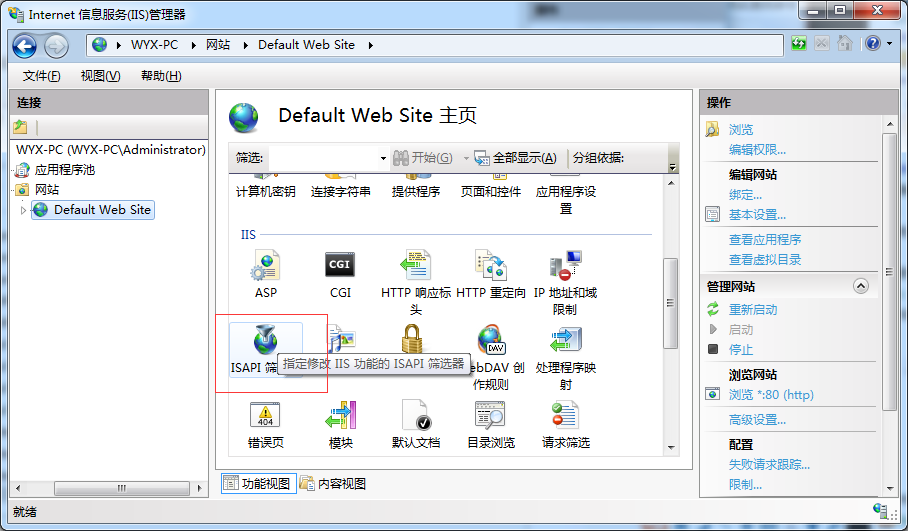Open 应用程序设置 feature
This screenshot has width=908, height=531.
pos(566,195)
